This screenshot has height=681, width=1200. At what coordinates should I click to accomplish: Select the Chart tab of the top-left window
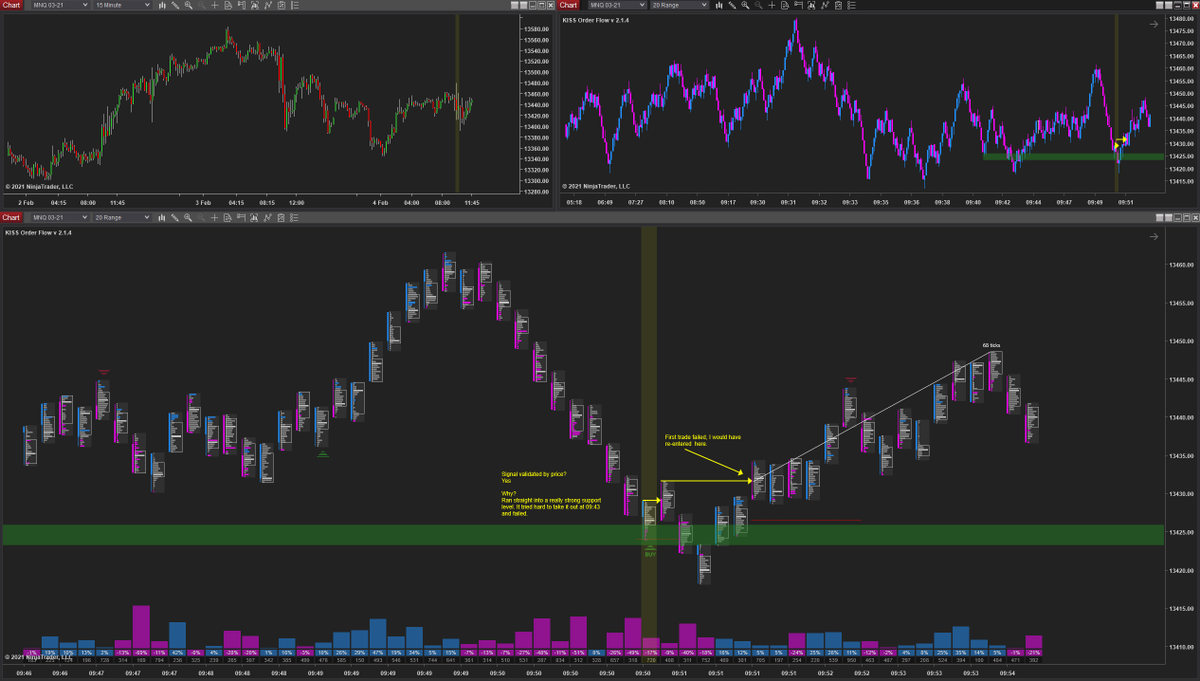11,5
